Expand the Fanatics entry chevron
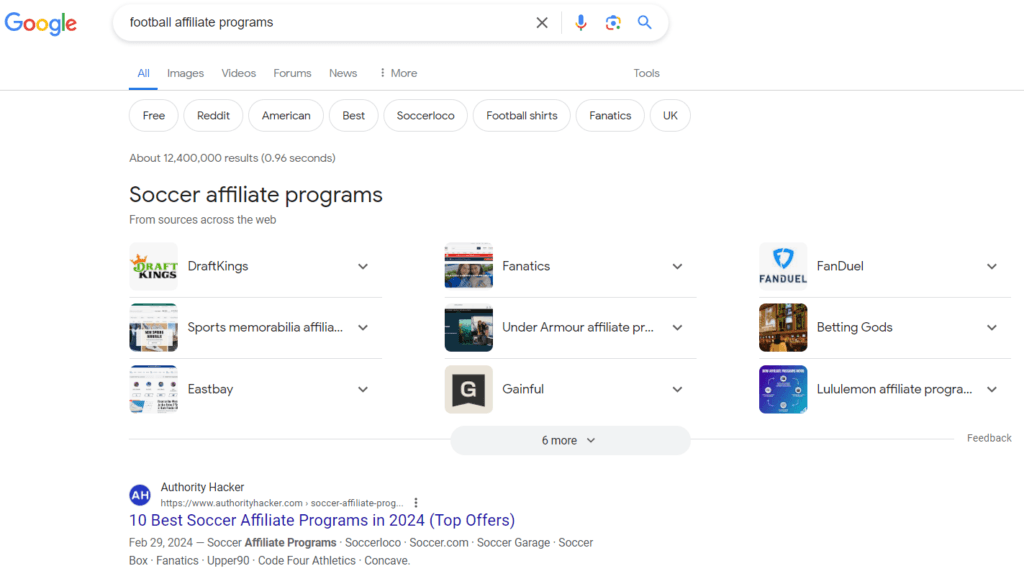The width and height of the screenshot is (1024, 571). (x=677, y=267)
